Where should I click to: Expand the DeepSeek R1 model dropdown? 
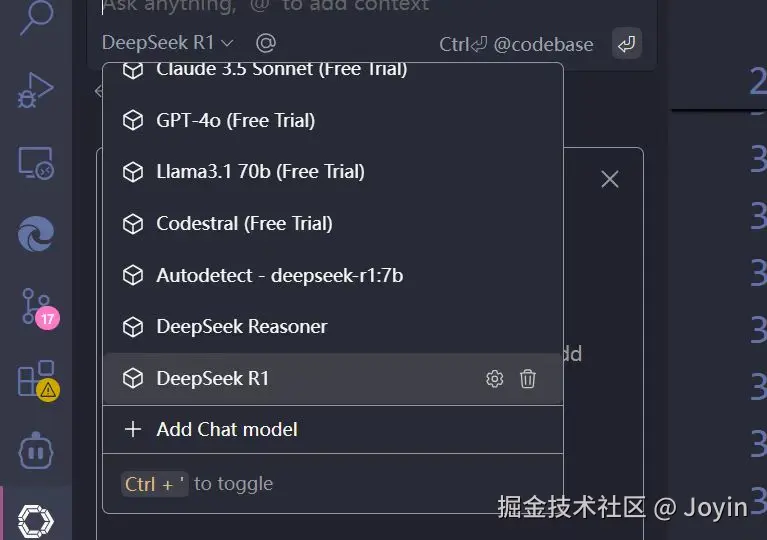pyautogui.click(x=168, y=43)
